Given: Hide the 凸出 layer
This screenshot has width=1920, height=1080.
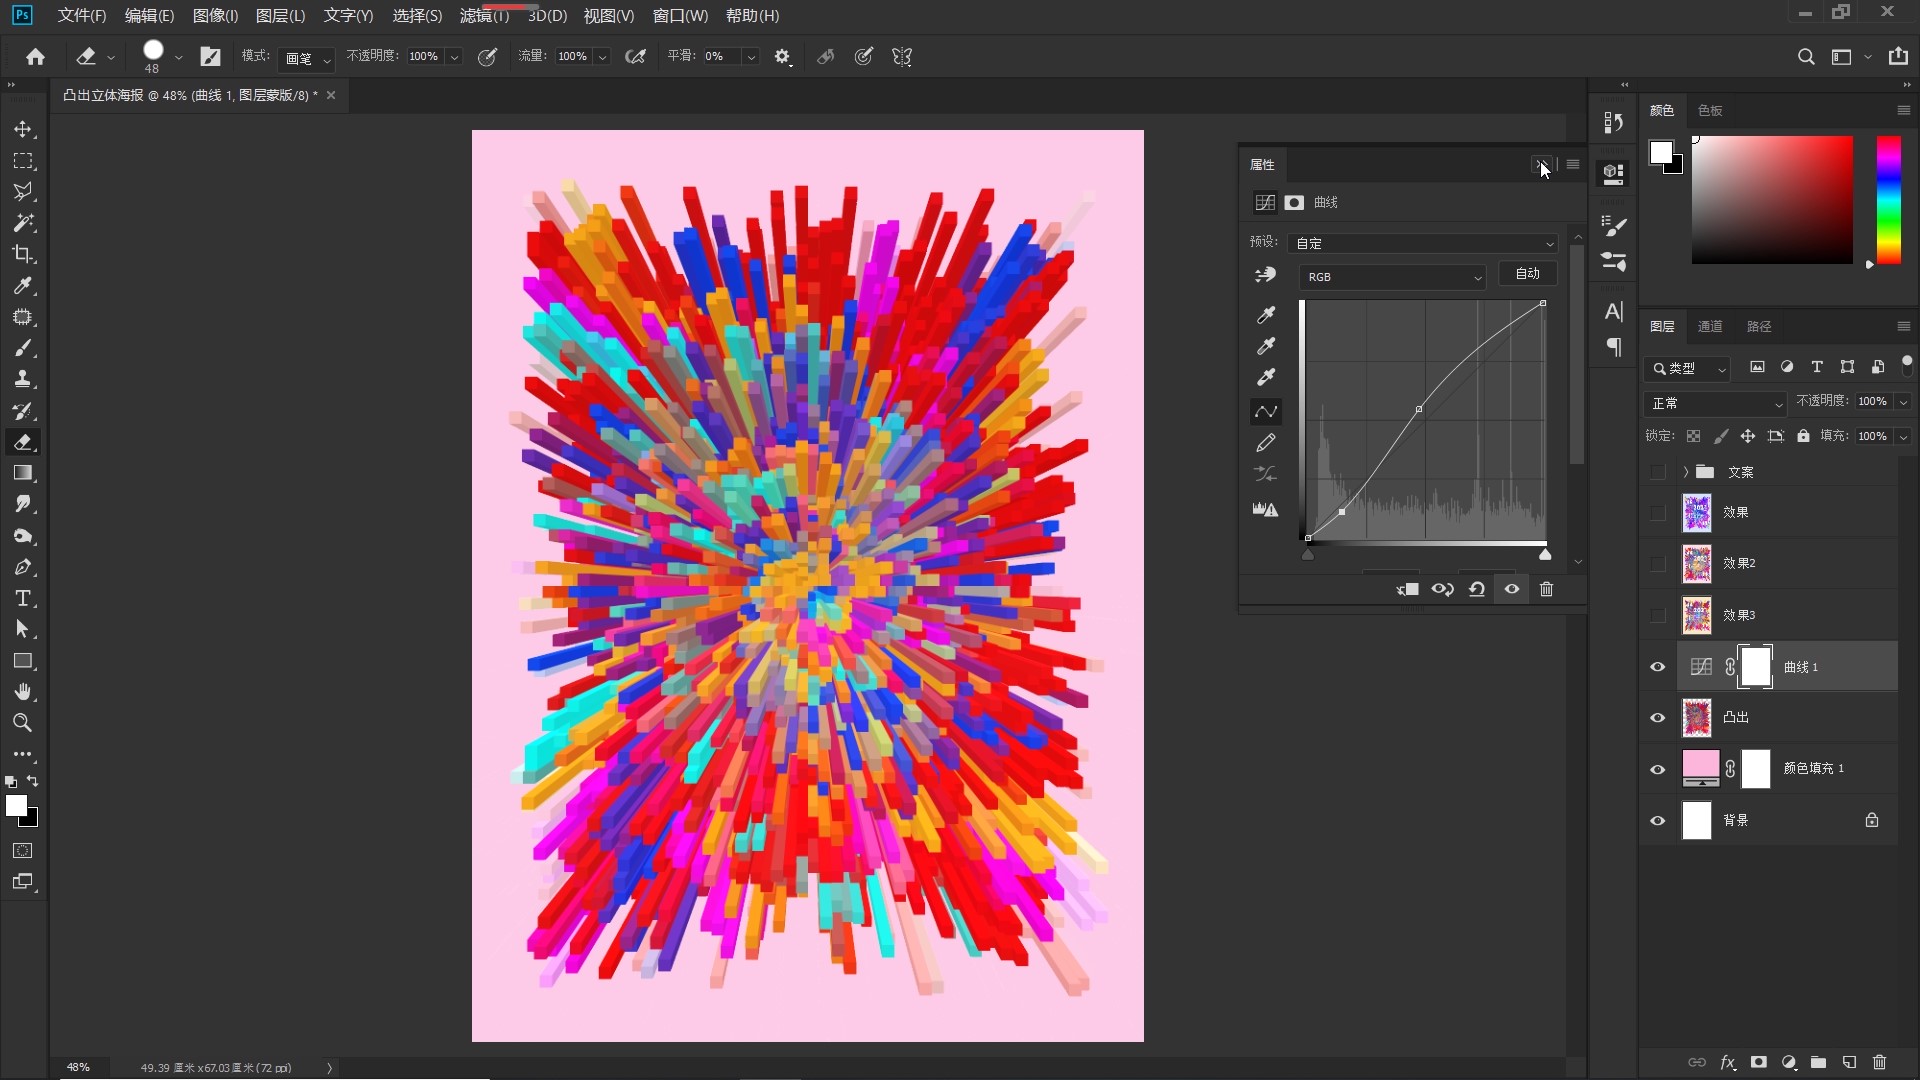Looking at the screenshot, I should tap(1657, 718).
